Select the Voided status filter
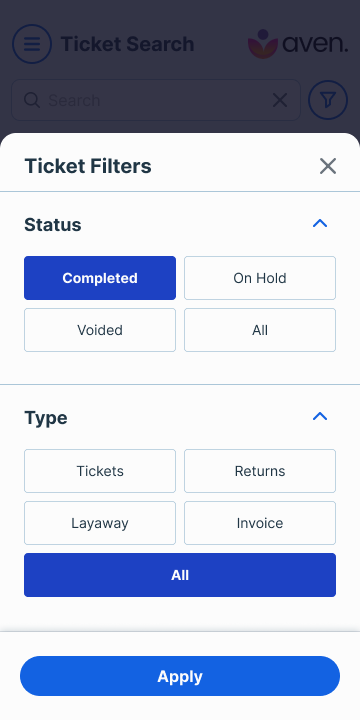The width and height of the screenshot is (360, 720). 100,330
